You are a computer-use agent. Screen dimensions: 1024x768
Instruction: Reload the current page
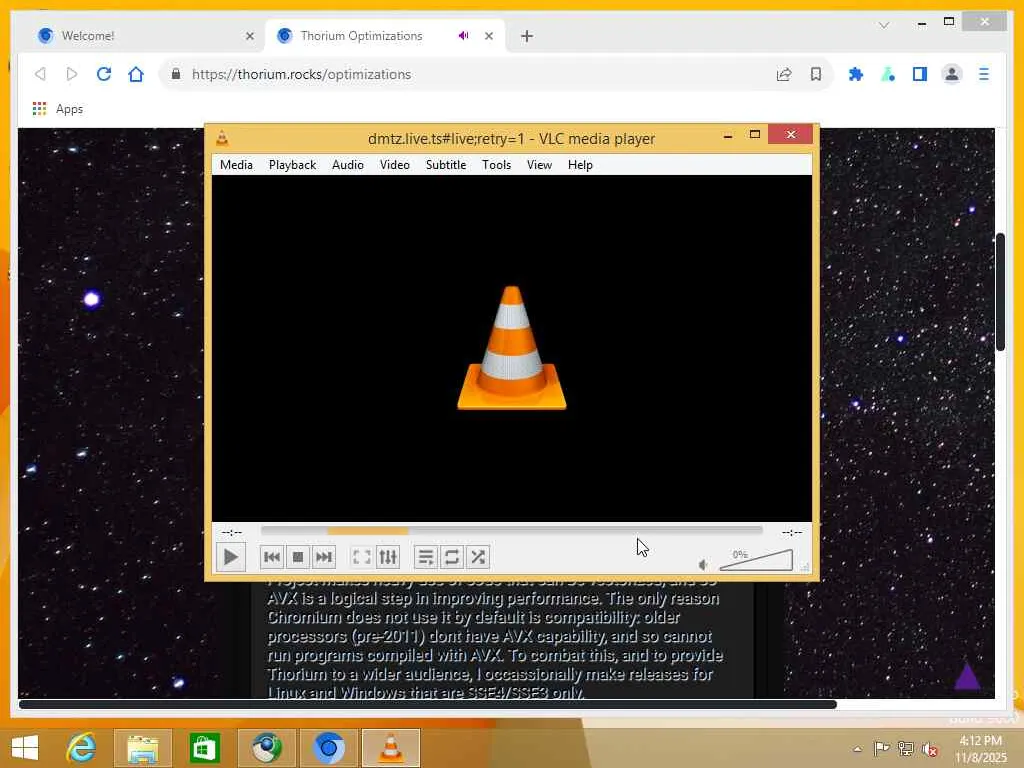point(104,74)
